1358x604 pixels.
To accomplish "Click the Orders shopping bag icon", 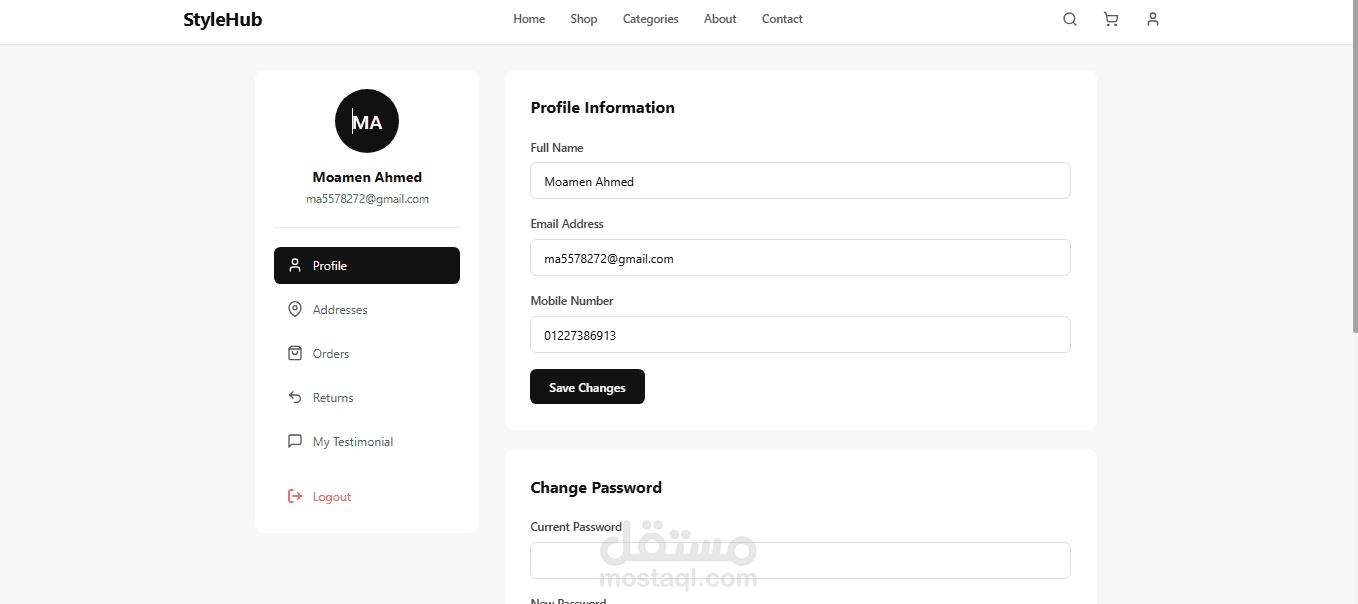I will point(295,354).
